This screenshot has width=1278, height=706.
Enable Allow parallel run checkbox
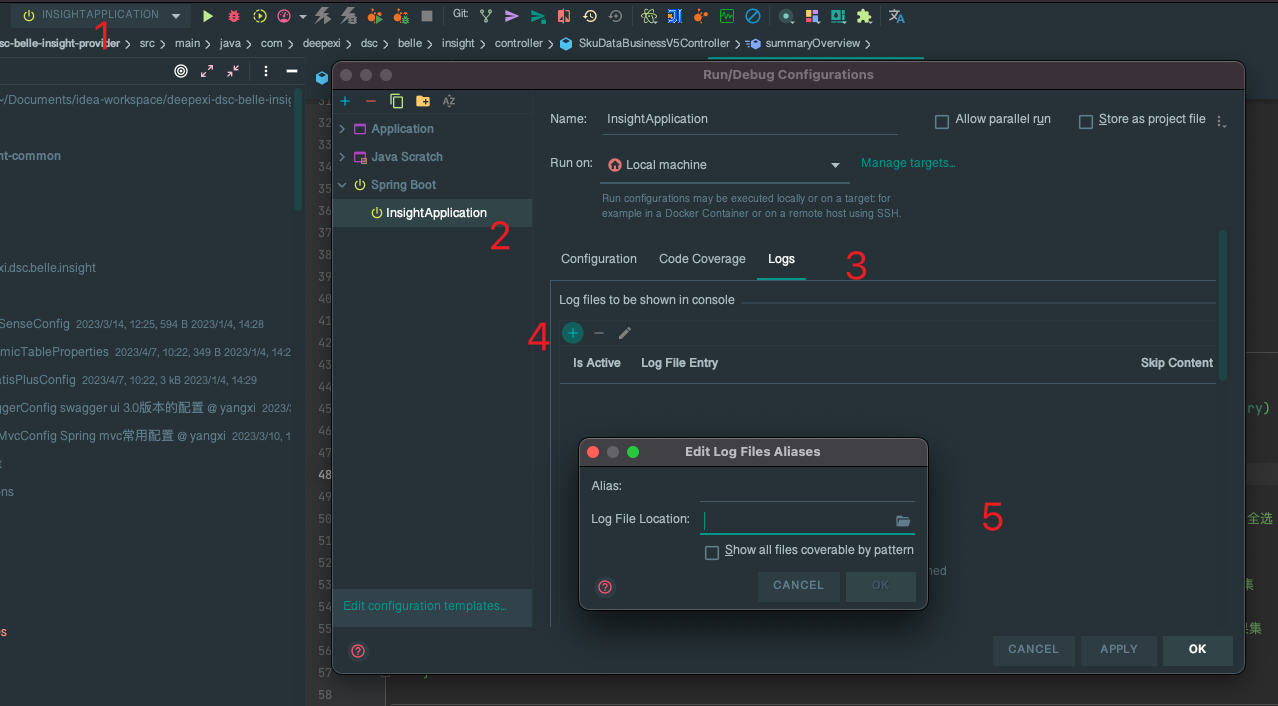(x=941, y=122)
